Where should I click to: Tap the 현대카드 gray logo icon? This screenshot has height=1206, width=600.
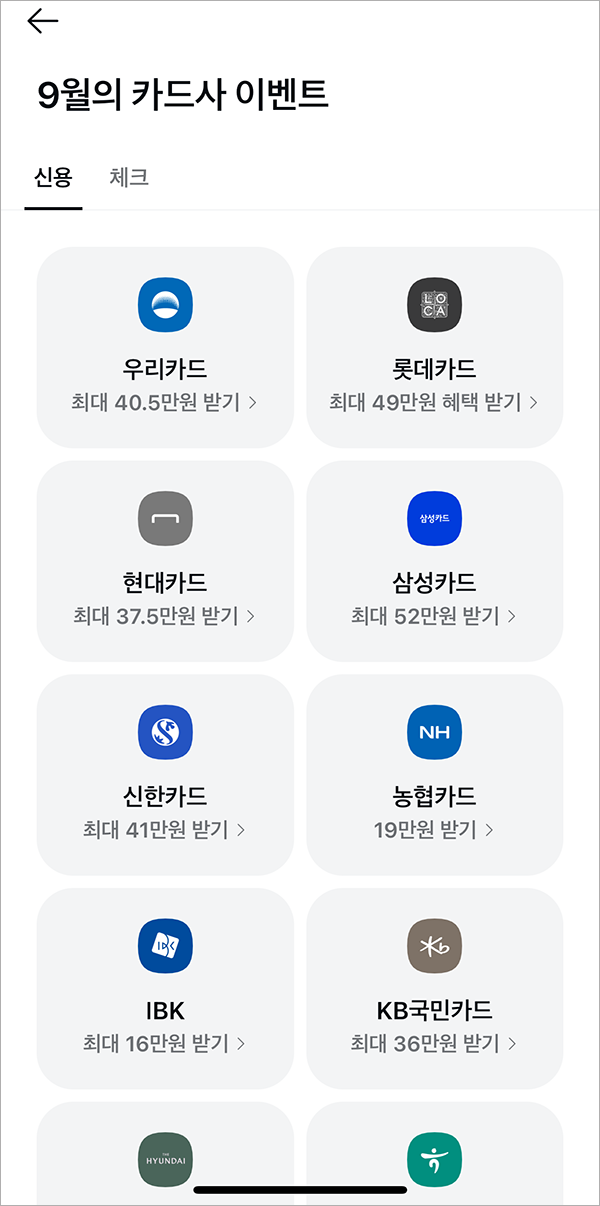click(x=165, y=518)
